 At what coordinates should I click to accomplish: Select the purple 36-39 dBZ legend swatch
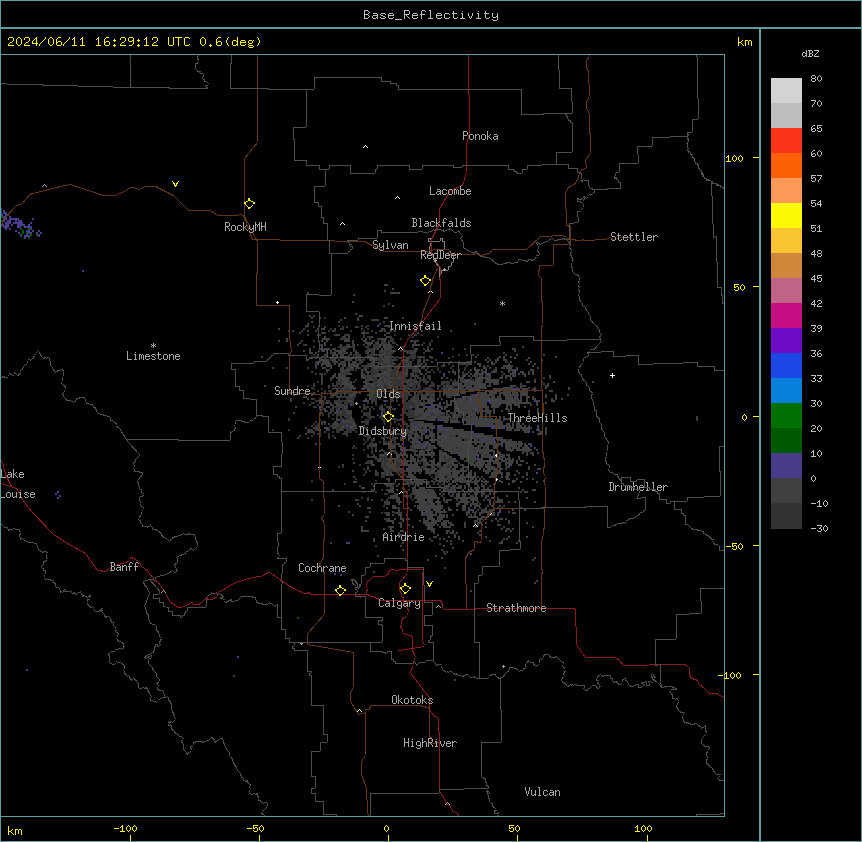[786, 340]
